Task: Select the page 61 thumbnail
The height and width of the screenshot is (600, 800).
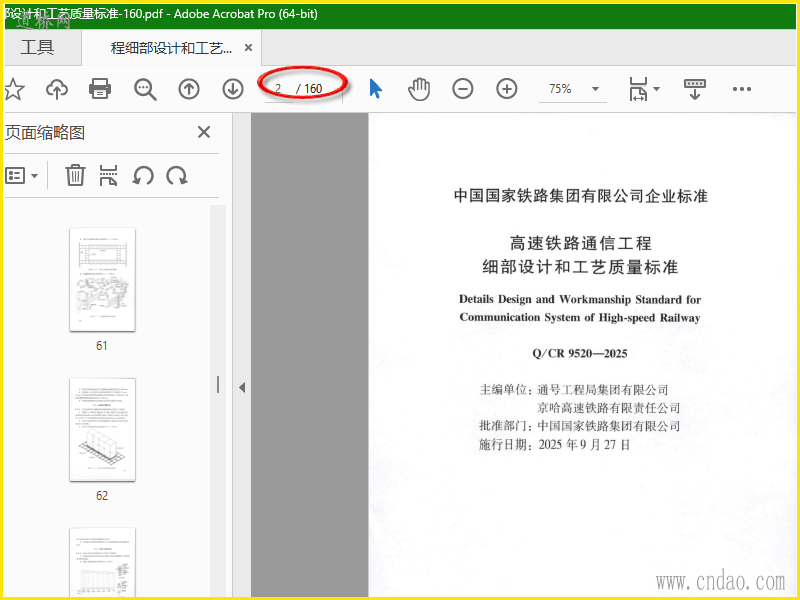Action: click(103, 280)
